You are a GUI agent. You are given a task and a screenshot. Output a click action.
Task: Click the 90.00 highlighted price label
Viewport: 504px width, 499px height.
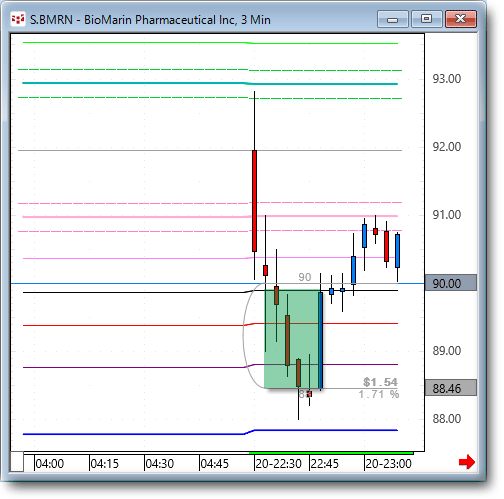pos(451,283)
